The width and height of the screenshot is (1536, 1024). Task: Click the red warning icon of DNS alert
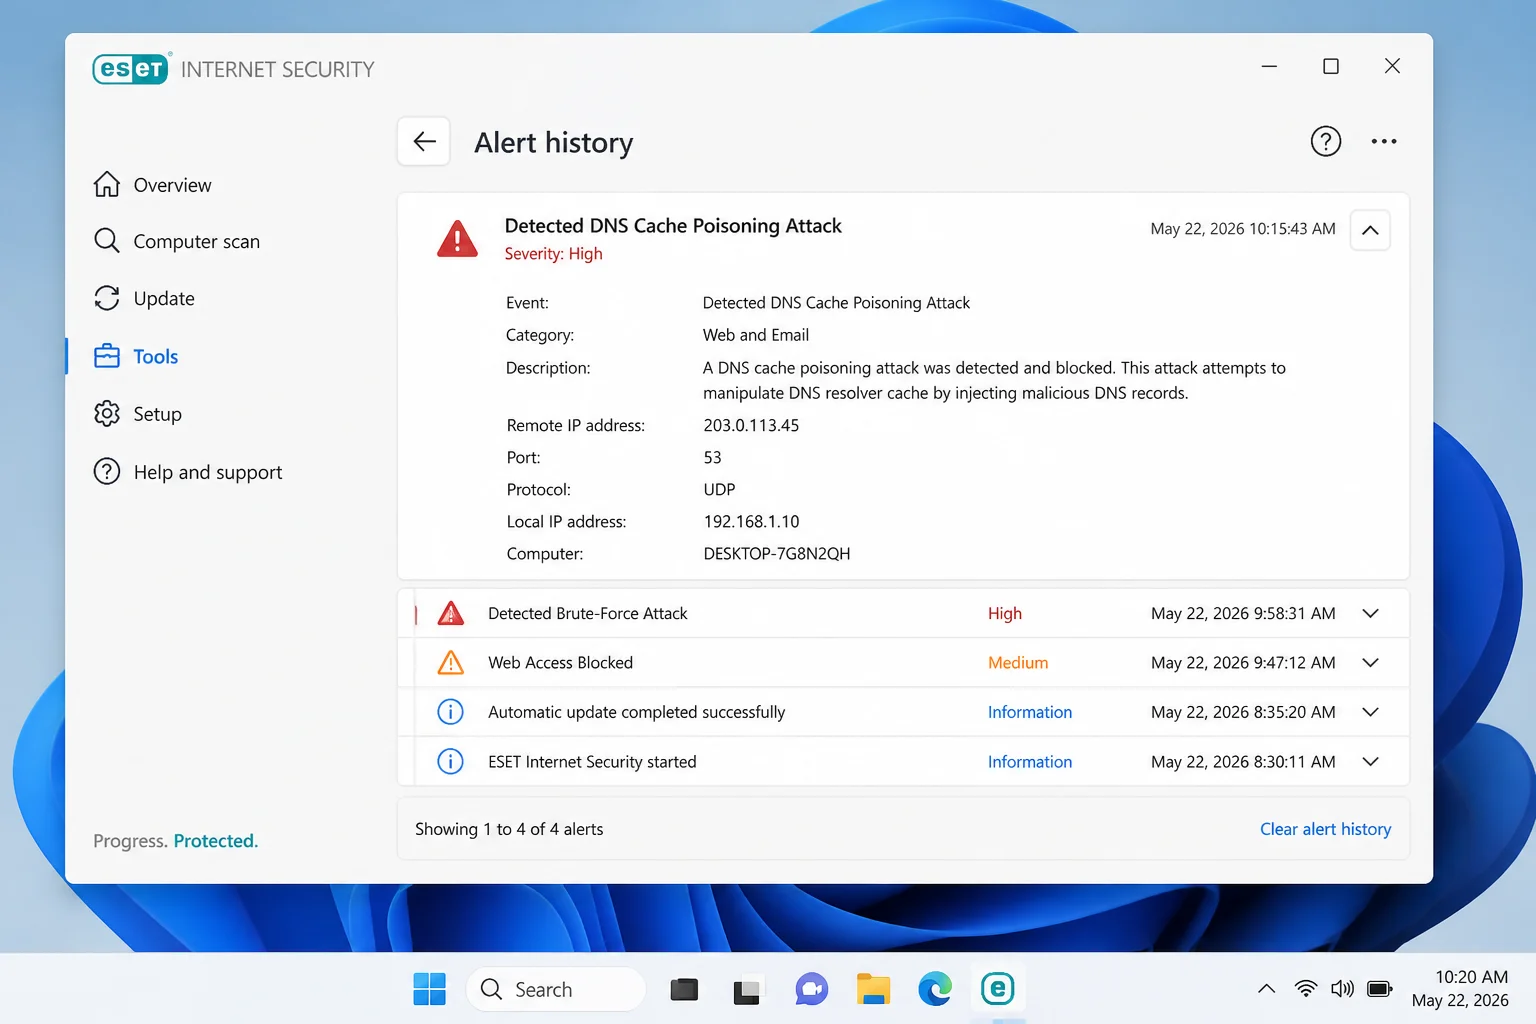coord(457,239)
